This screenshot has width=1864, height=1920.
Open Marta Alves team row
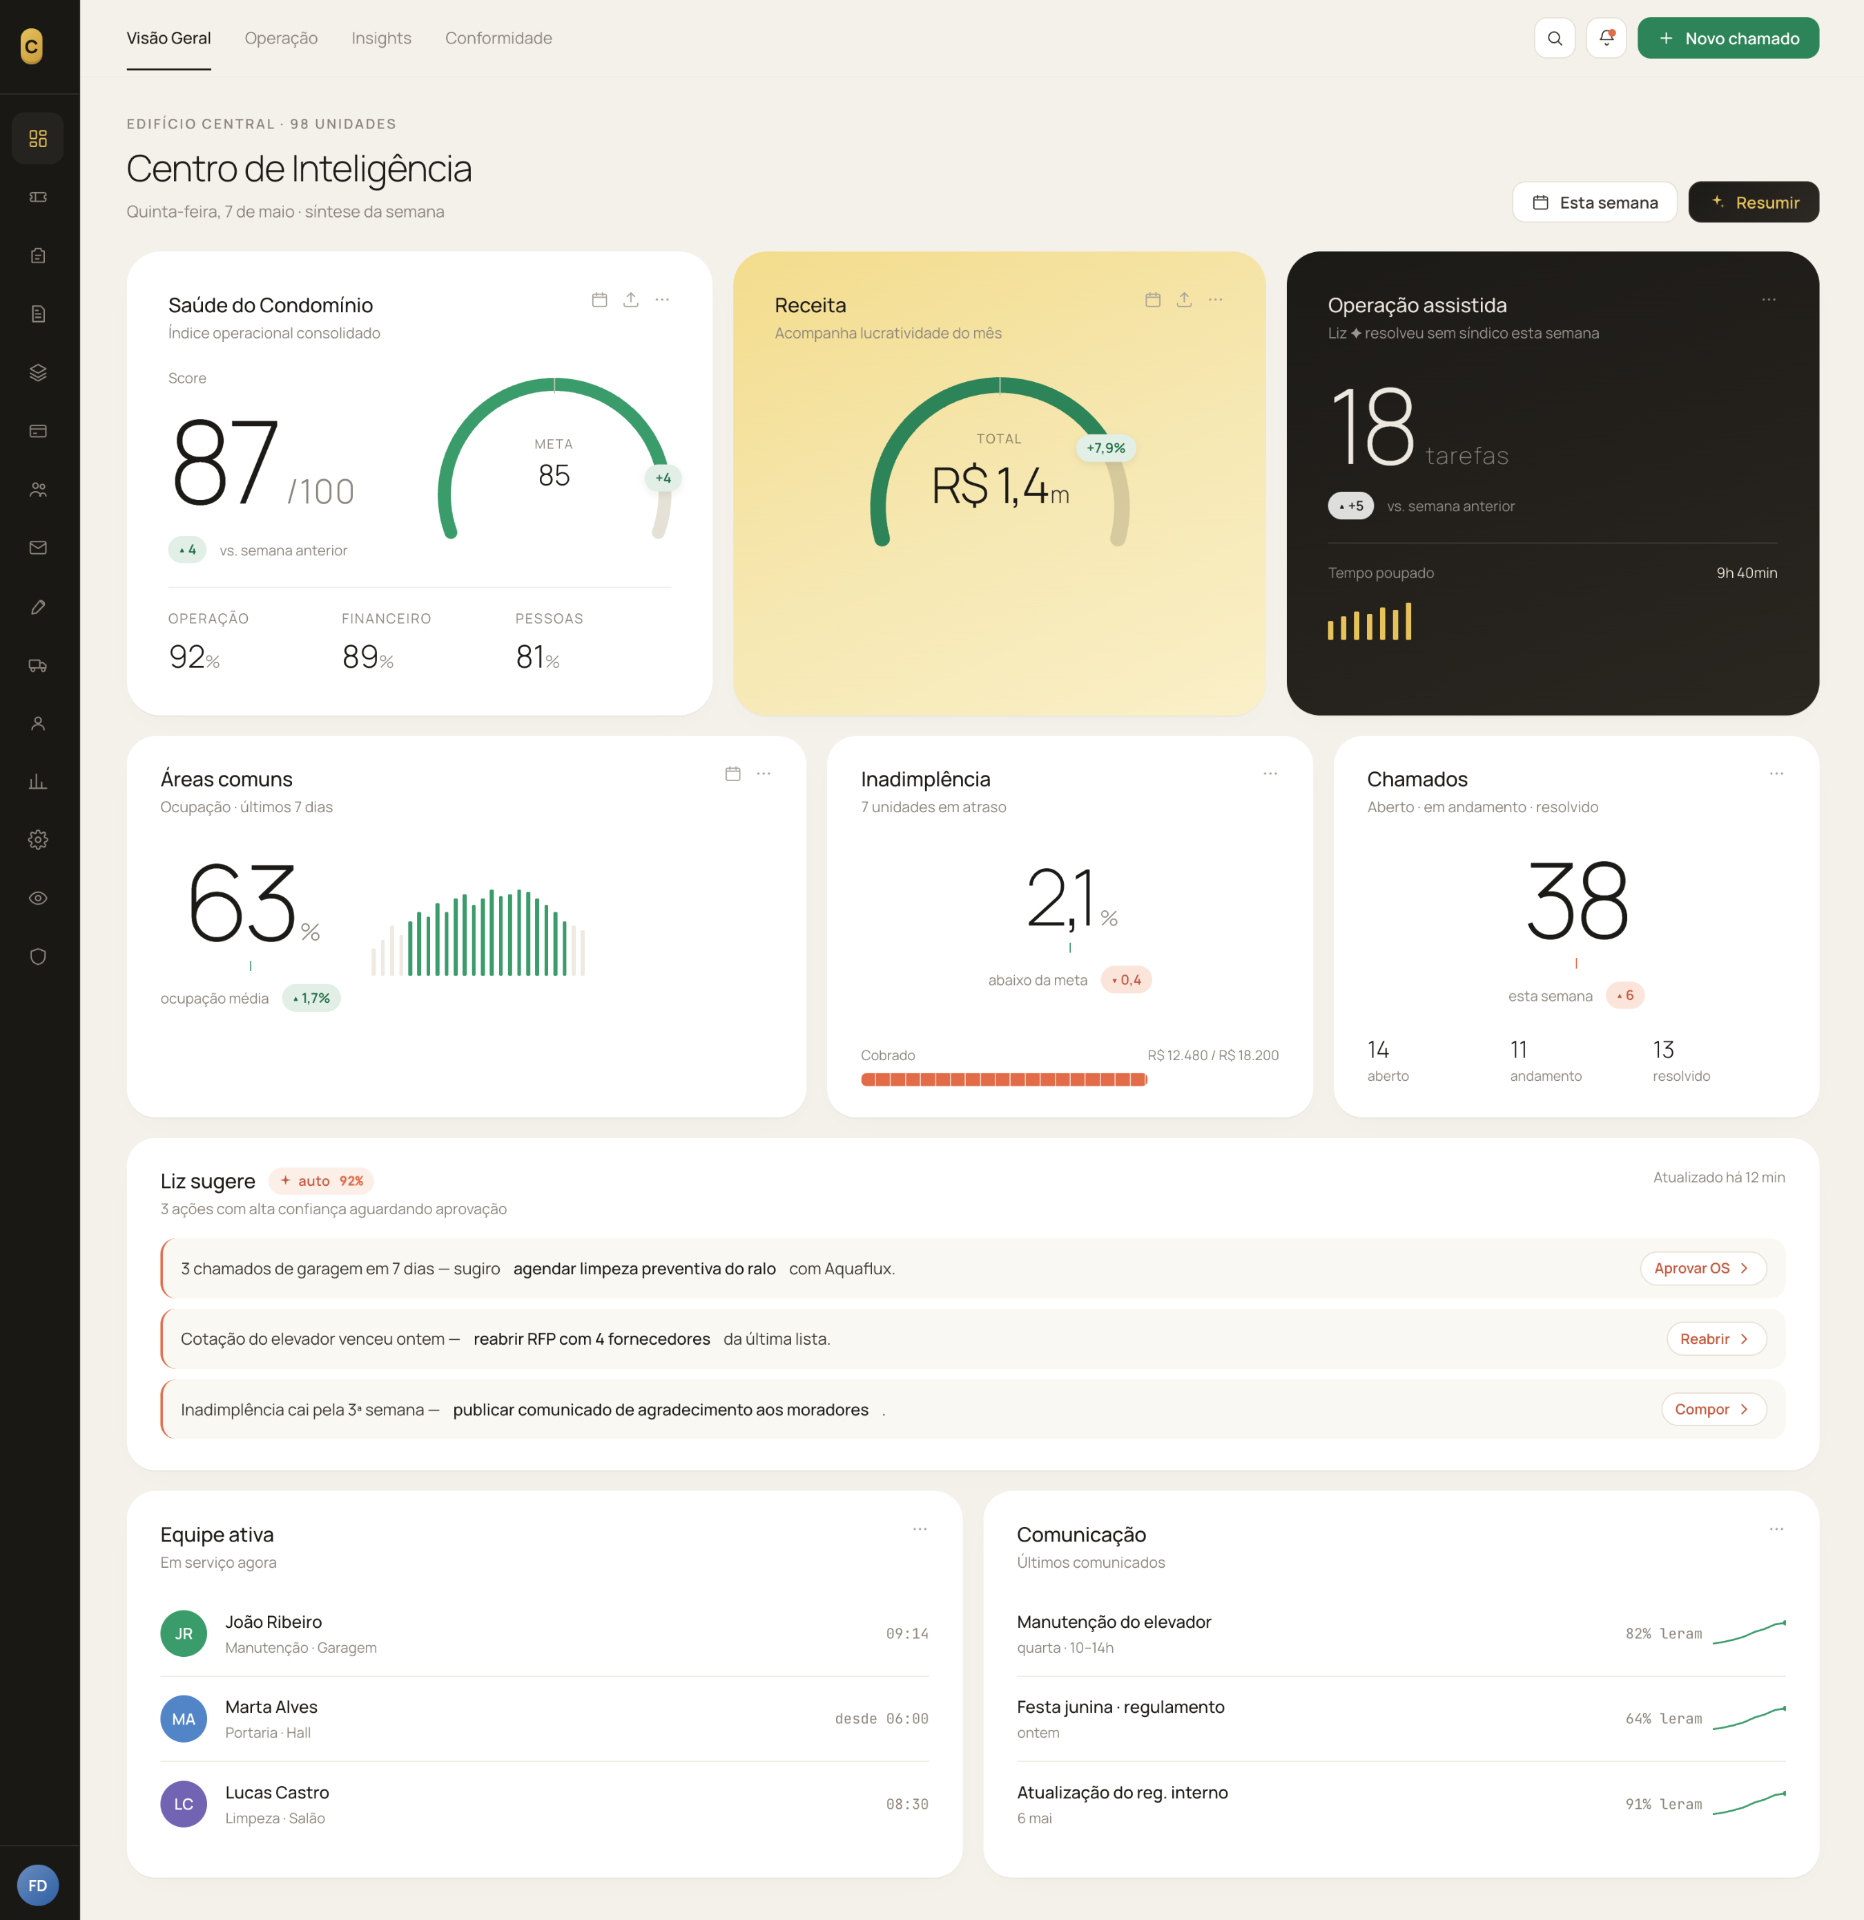[544, 1719]
